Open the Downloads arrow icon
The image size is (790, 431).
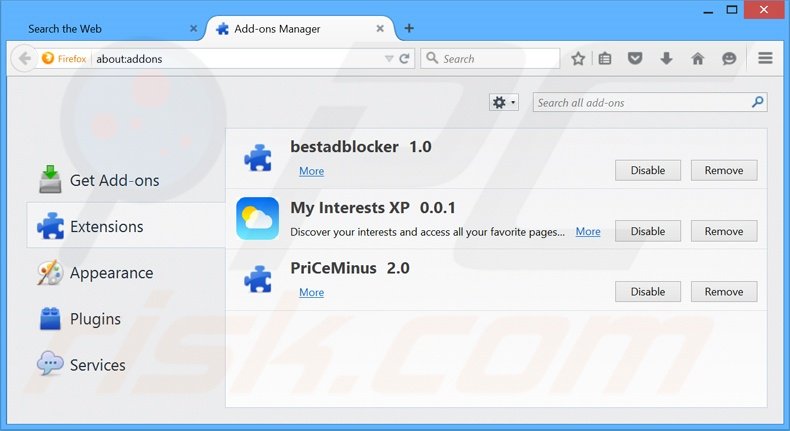pos(666,58)
